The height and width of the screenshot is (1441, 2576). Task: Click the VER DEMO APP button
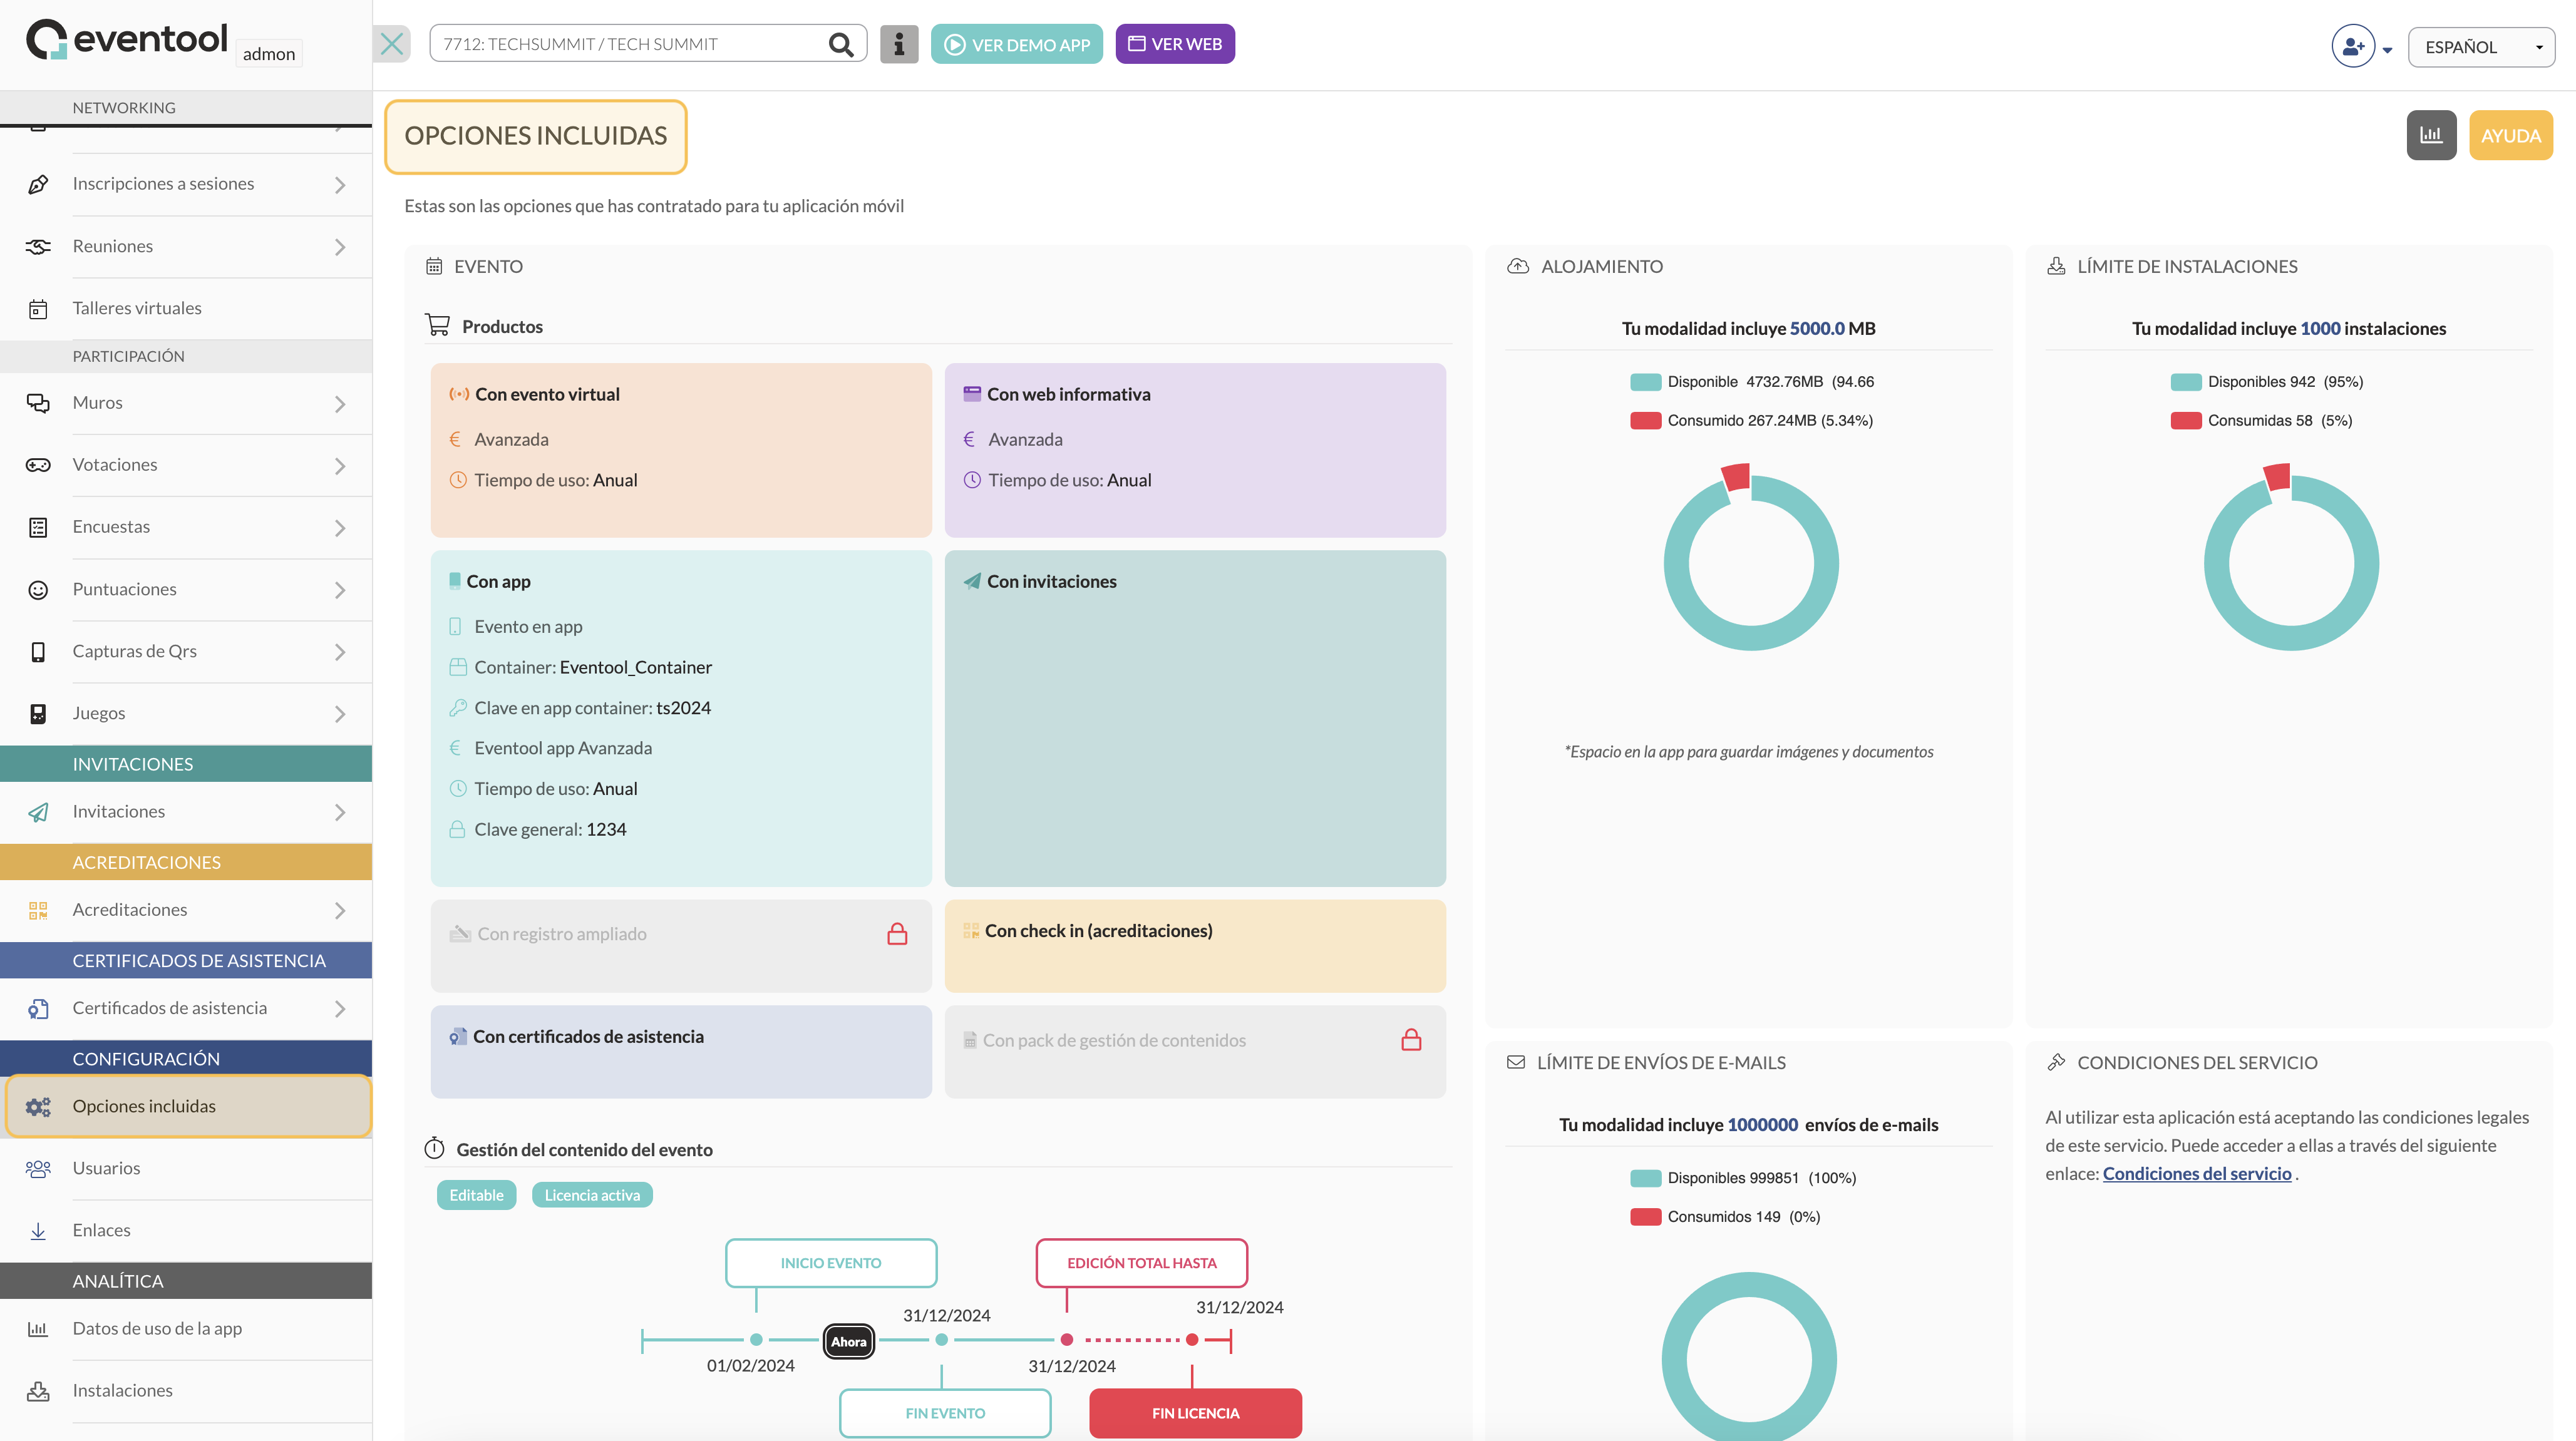[1016, 44]
